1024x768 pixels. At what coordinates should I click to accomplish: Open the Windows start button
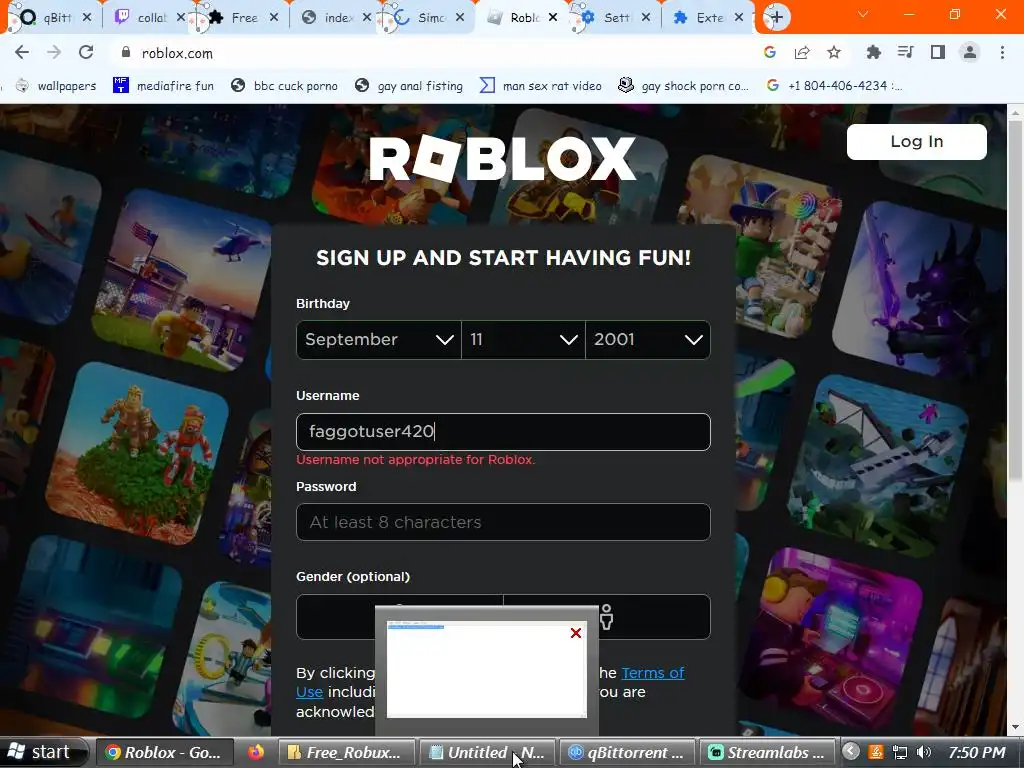coord(43,752)
